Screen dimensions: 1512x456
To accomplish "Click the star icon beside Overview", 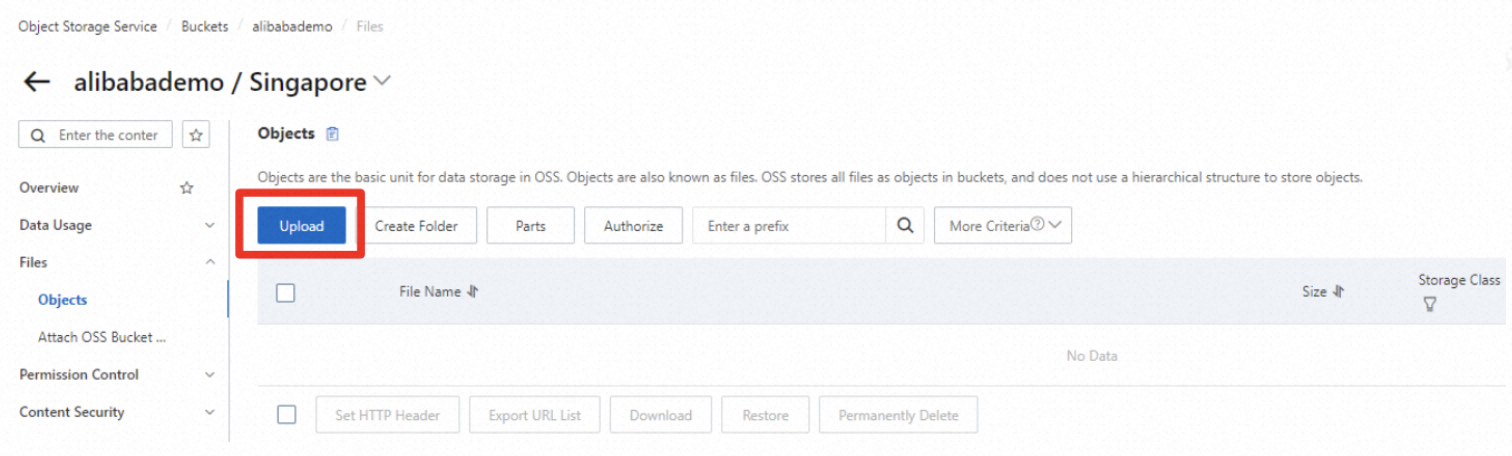I will (x=186, y=188).
